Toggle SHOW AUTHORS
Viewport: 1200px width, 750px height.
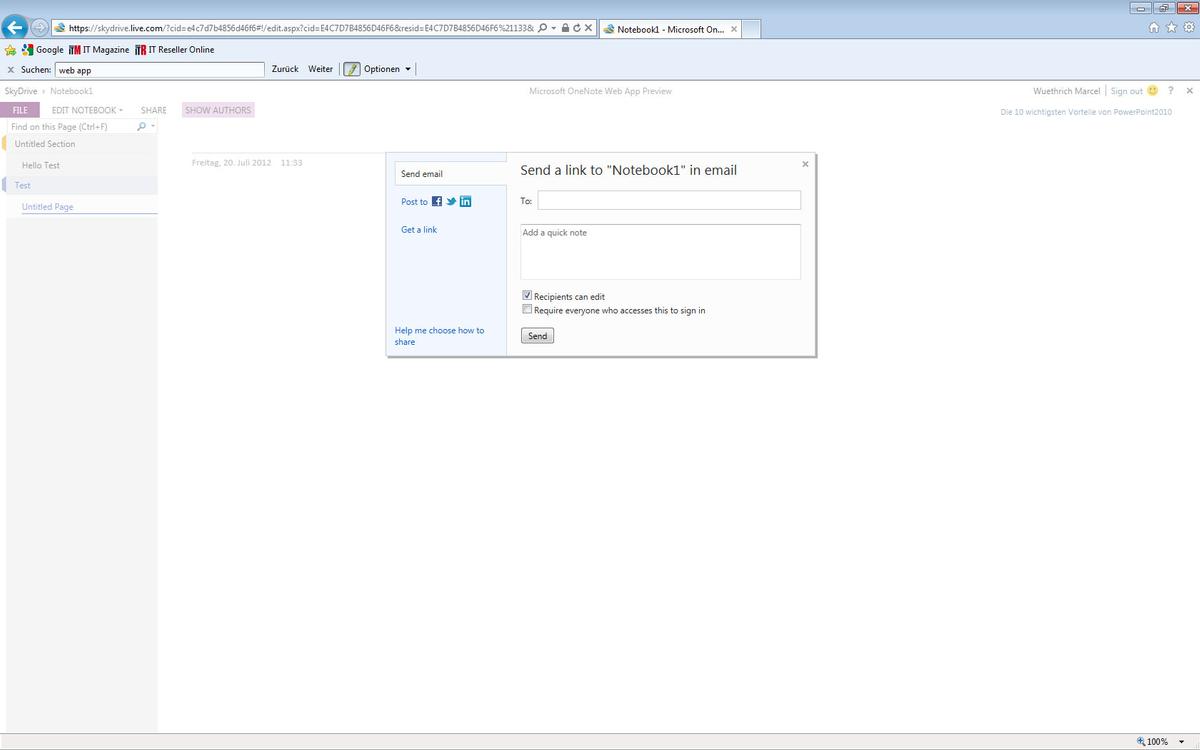pos(218,110)
